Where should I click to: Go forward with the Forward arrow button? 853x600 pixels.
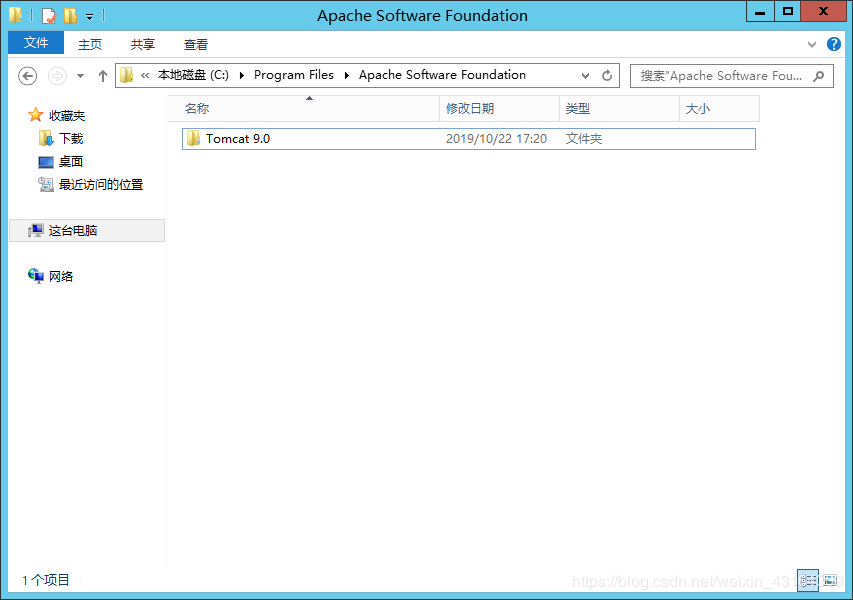click(57, 76)
